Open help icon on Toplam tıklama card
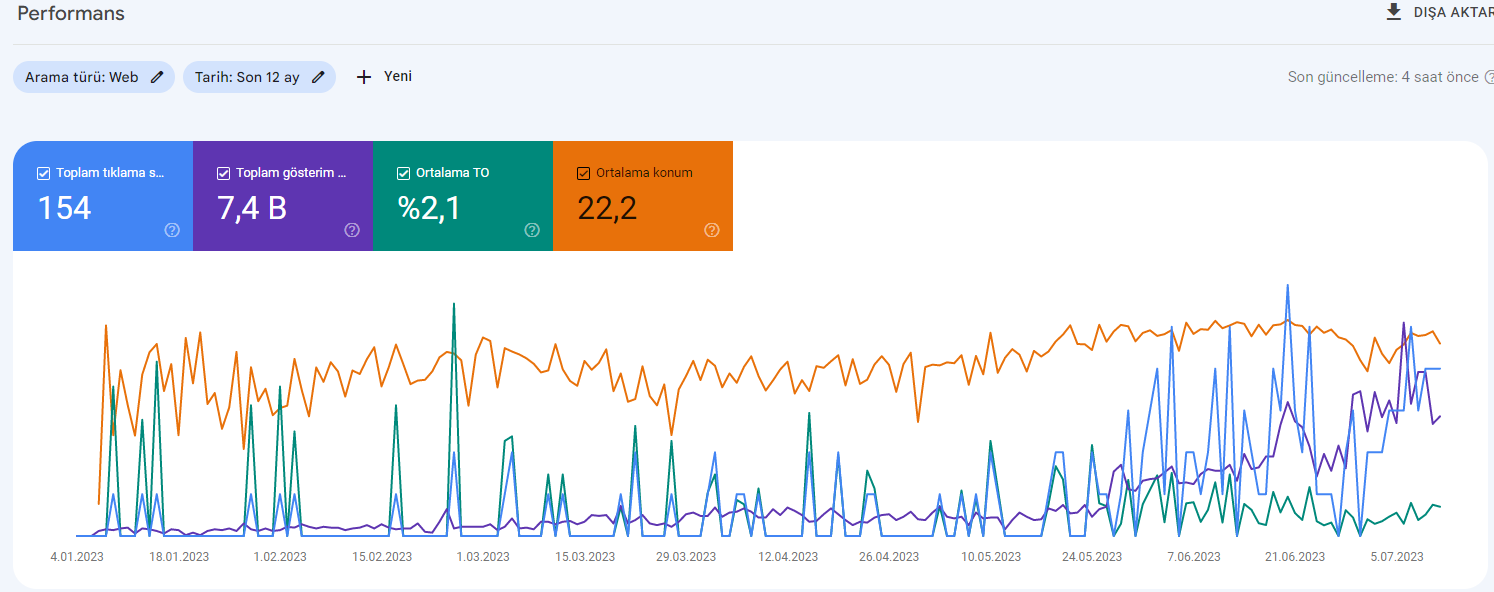This screenshot has height=592, width=1494. [172, 230]
